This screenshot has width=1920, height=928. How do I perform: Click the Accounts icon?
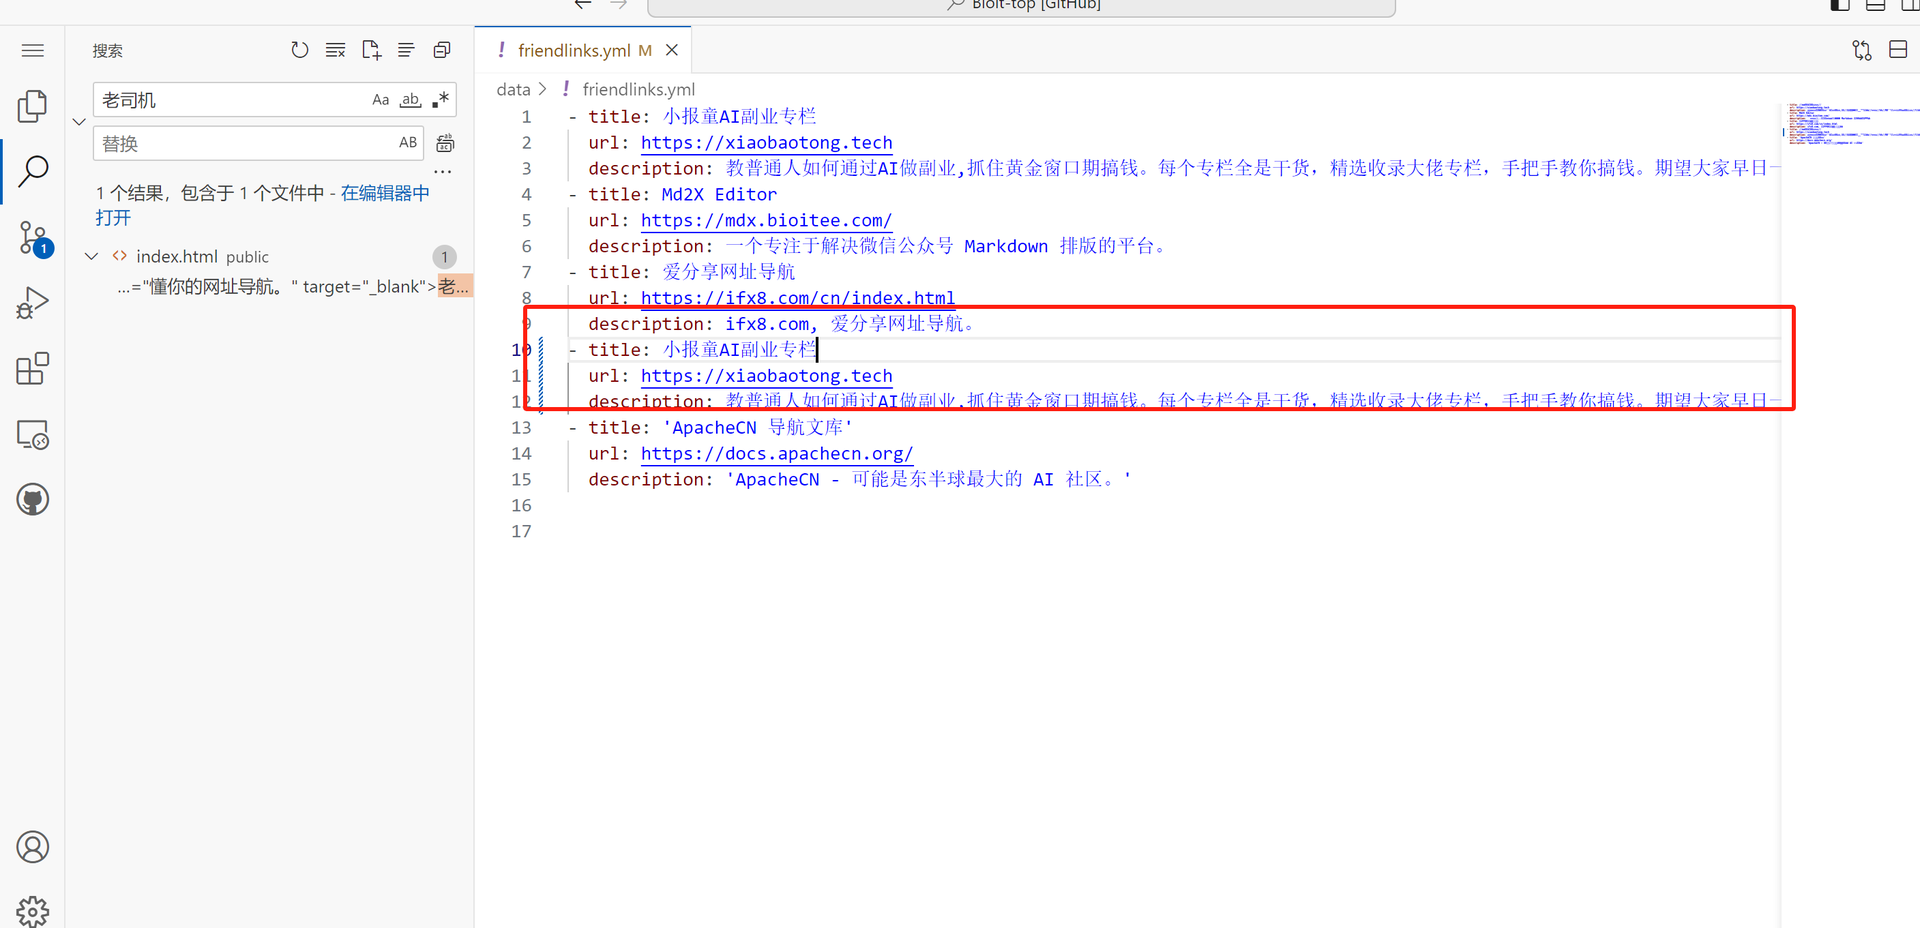(32, 847)
